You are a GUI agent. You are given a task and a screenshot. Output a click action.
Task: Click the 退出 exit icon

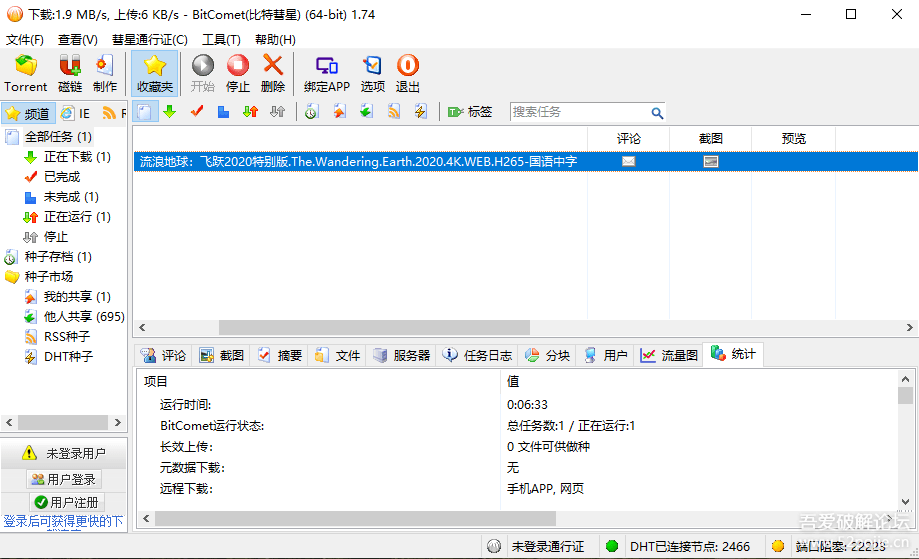(408, 74)
